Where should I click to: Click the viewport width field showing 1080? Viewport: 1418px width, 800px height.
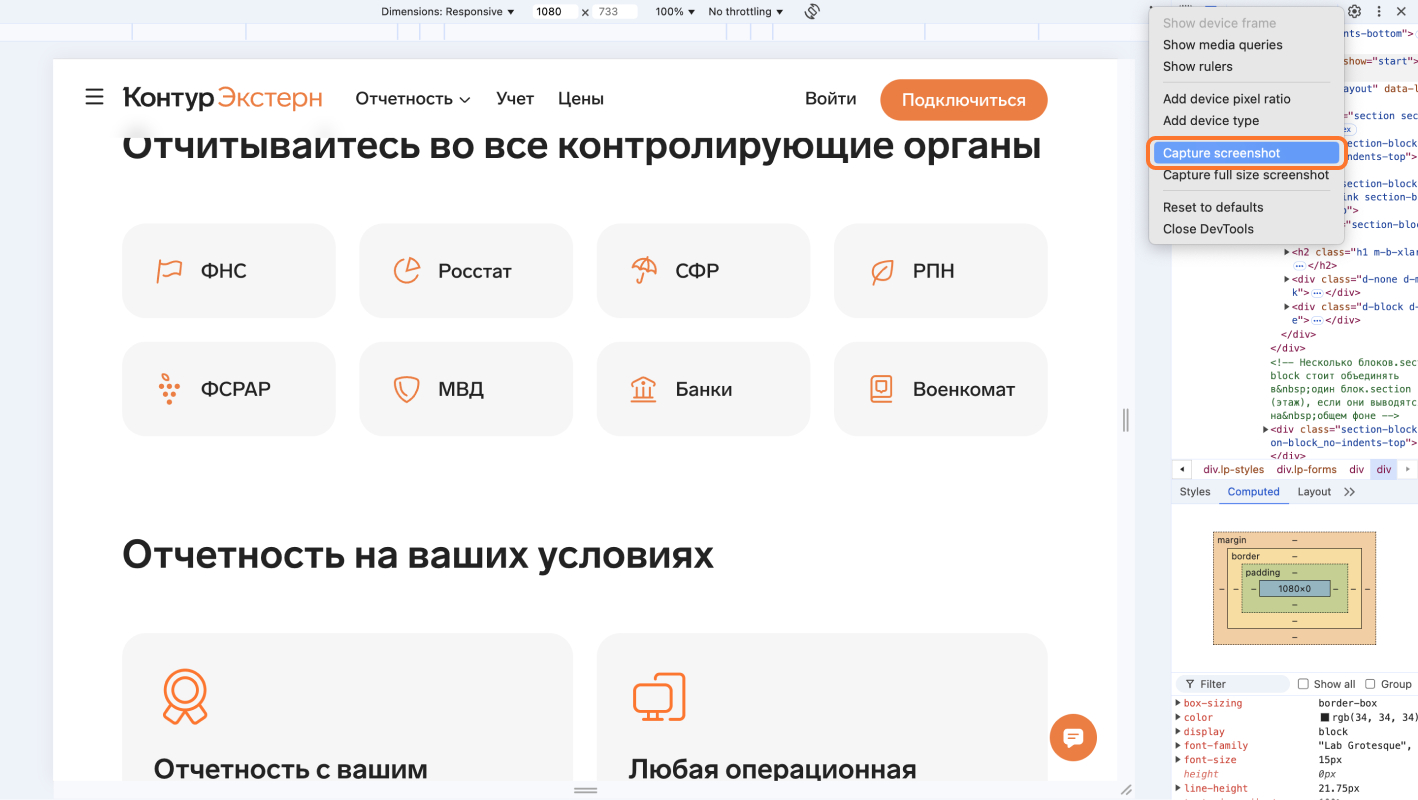tap(553, 12)
